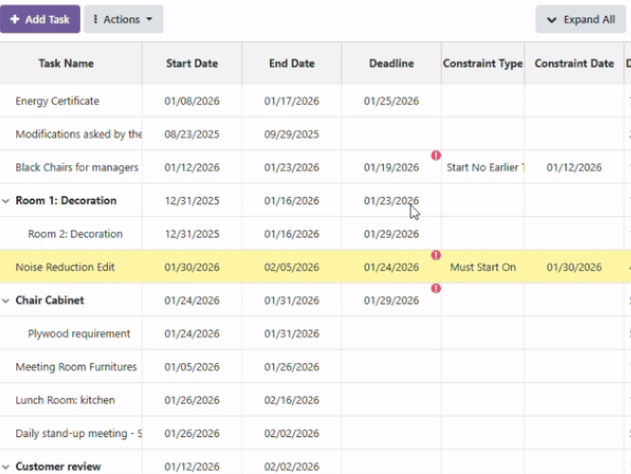The height and width of the screenshot is (474, 631).
Task: Open the Actions dropdown menu
Action: 123,19
